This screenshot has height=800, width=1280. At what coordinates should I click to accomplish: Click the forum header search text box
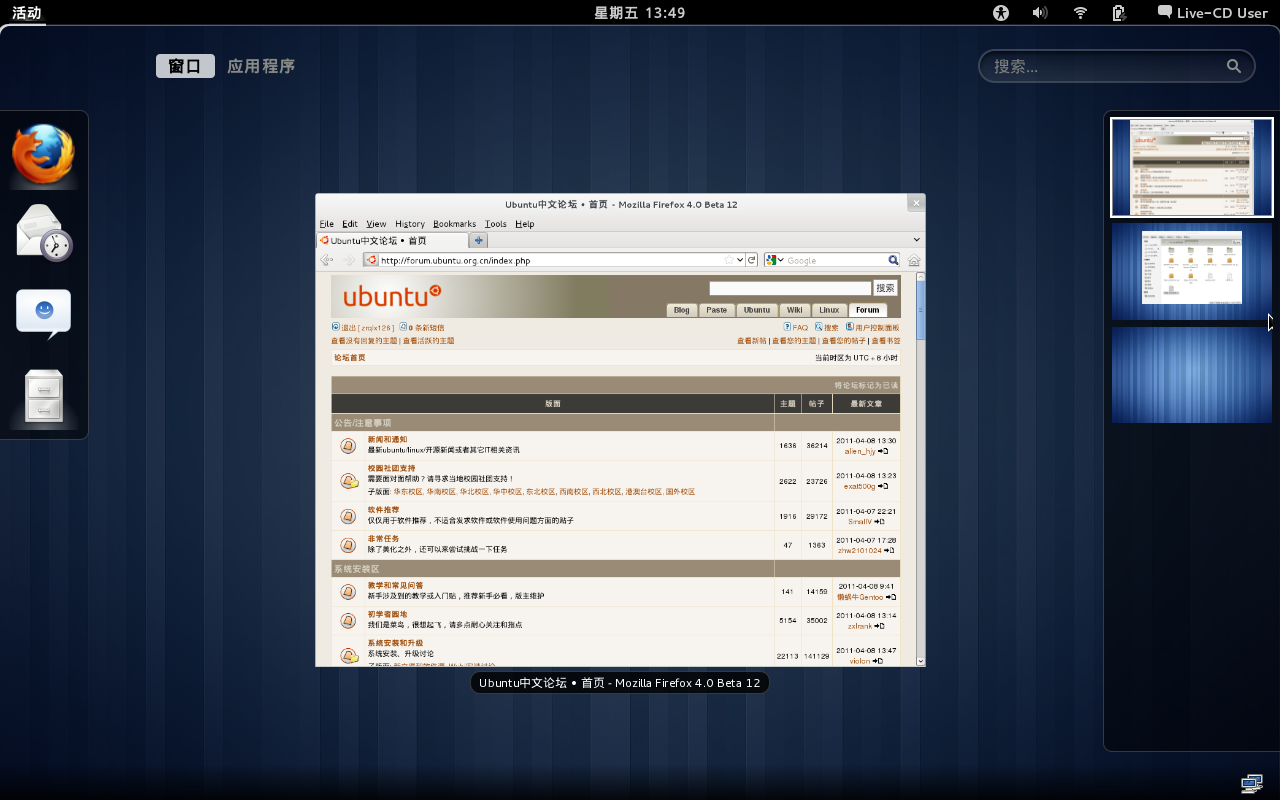tap(790, 288)
